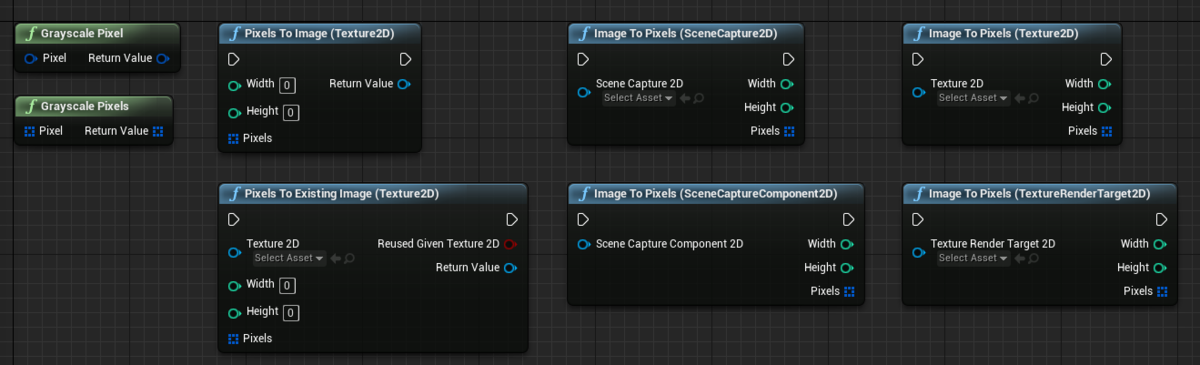Click Texture 2D input pin on Image To Pixels (Texture2D)

[919, 92]
